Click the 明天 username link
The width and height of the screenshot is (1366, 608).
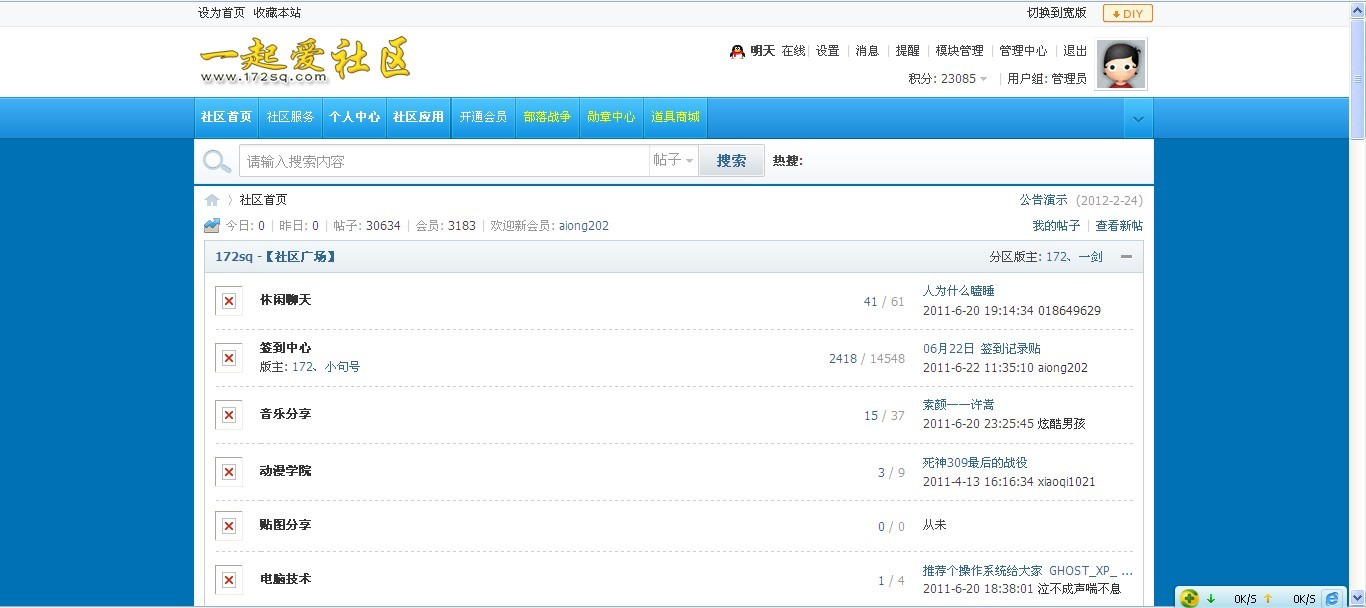(763, 51)
